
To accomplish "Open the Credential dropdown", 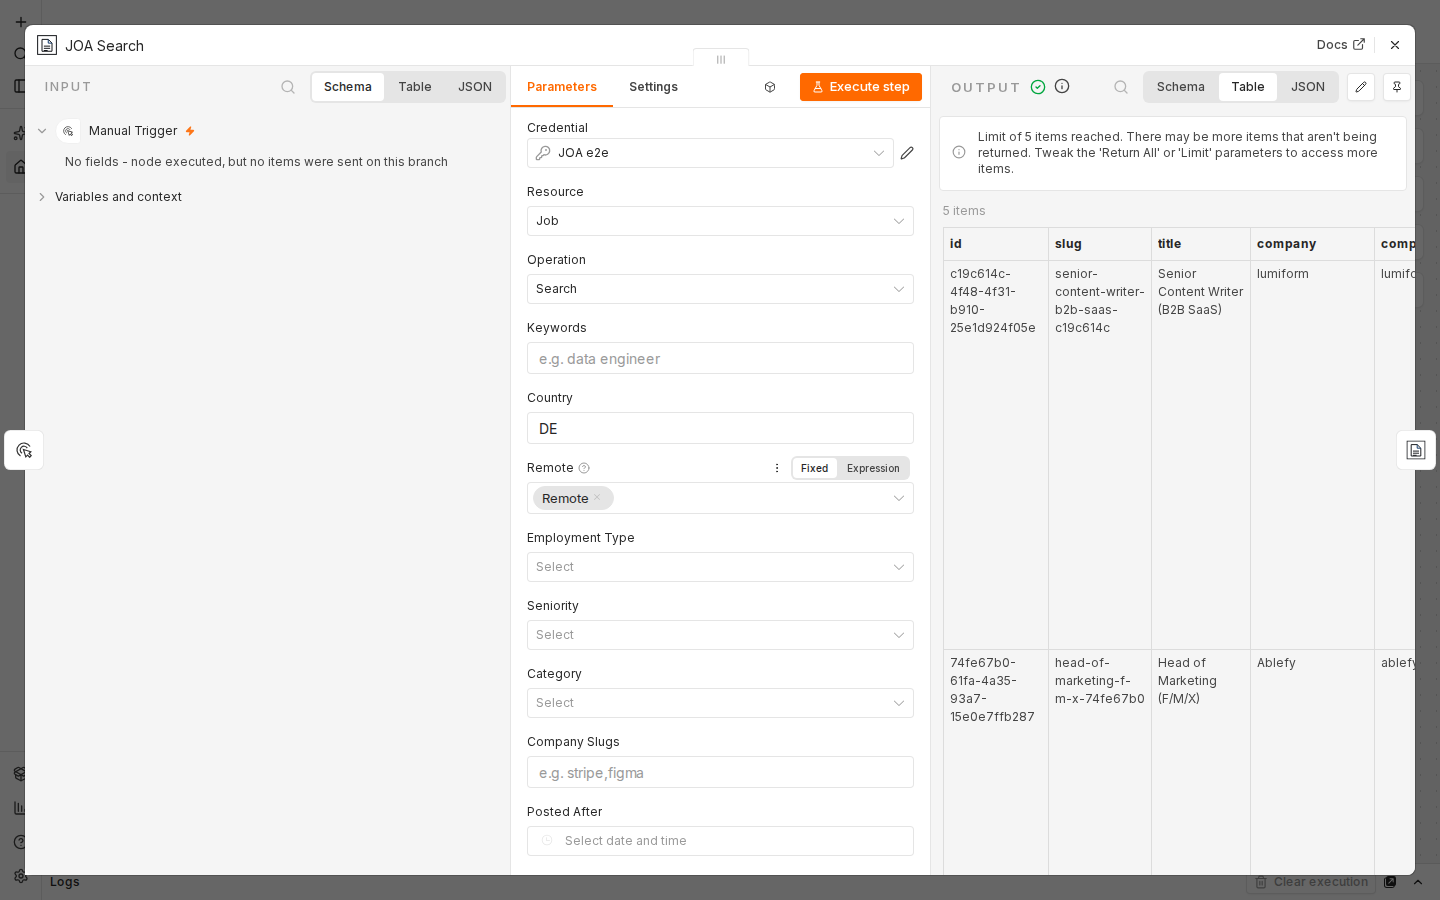I will (710, 153).
